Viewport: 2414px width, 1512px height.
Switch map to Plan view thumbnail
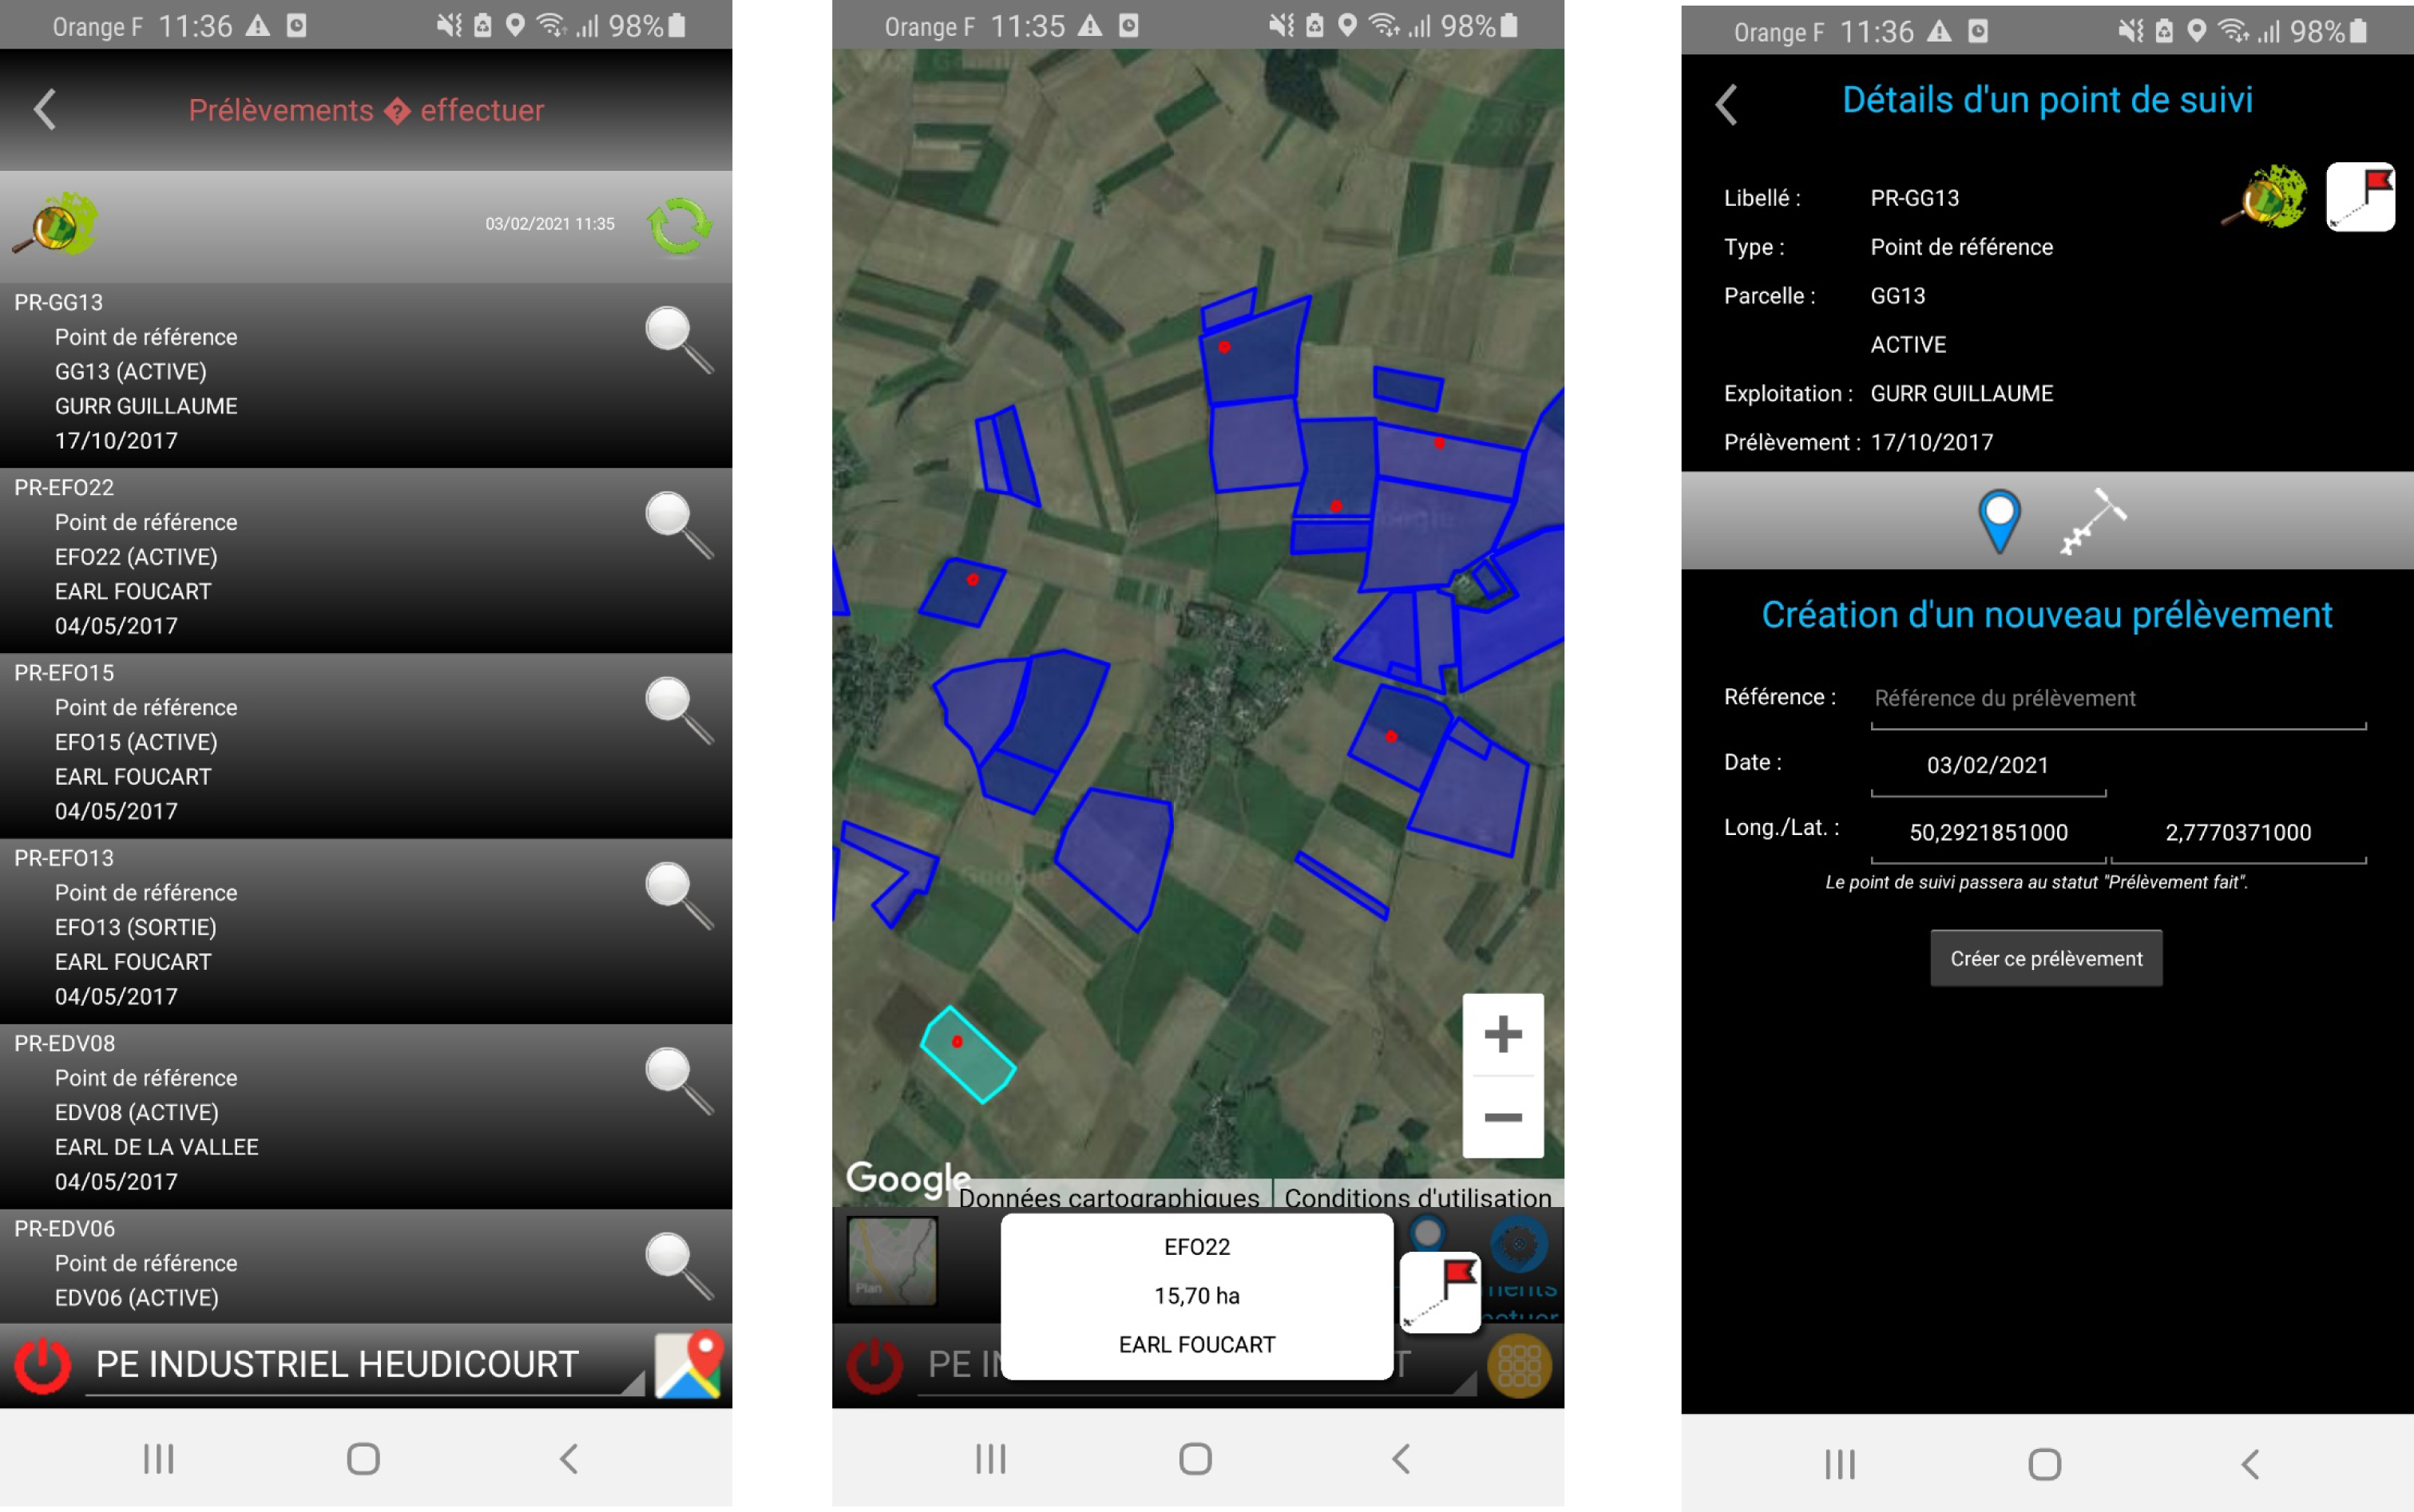892,1260
